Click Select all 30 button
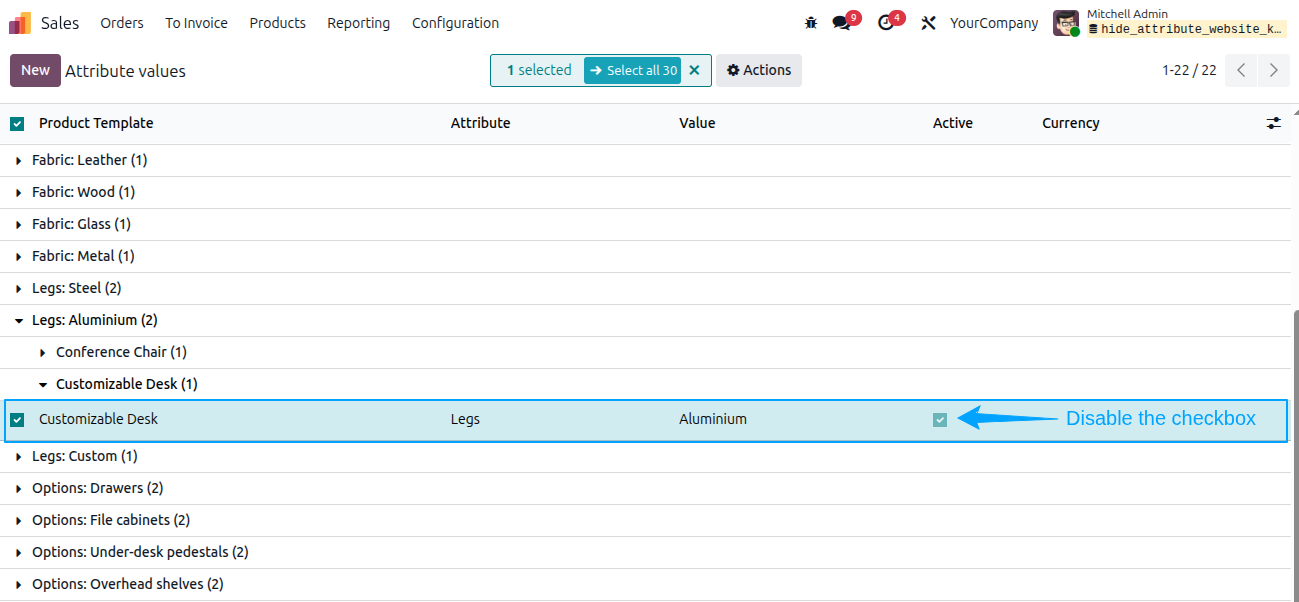The width and height of the screenshot is (1299, 602). 632,70
